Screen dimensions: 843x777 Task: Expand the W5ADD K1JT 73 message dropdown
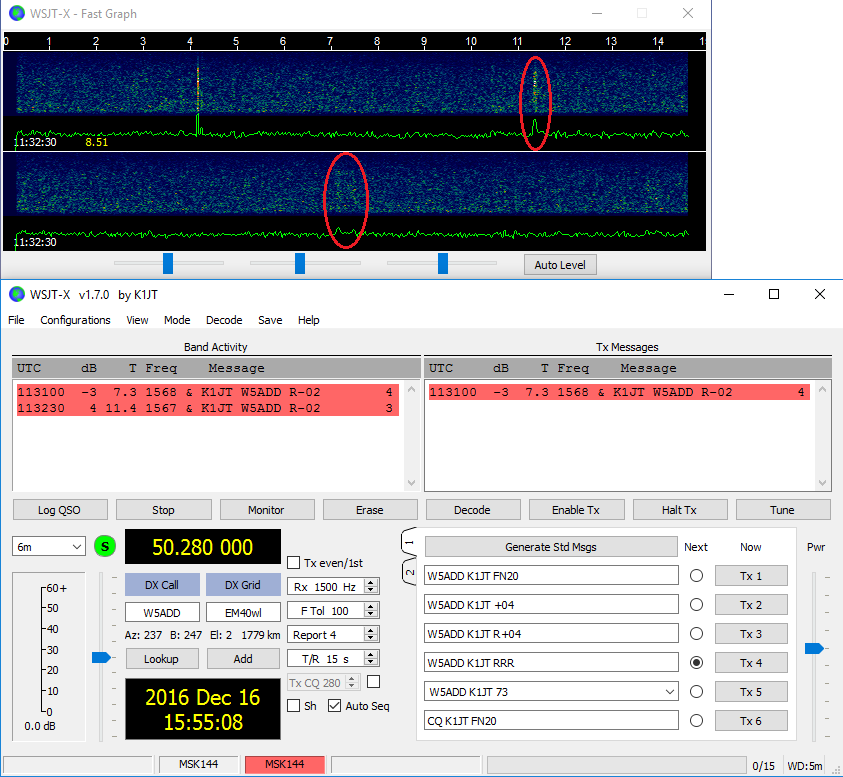669,691
